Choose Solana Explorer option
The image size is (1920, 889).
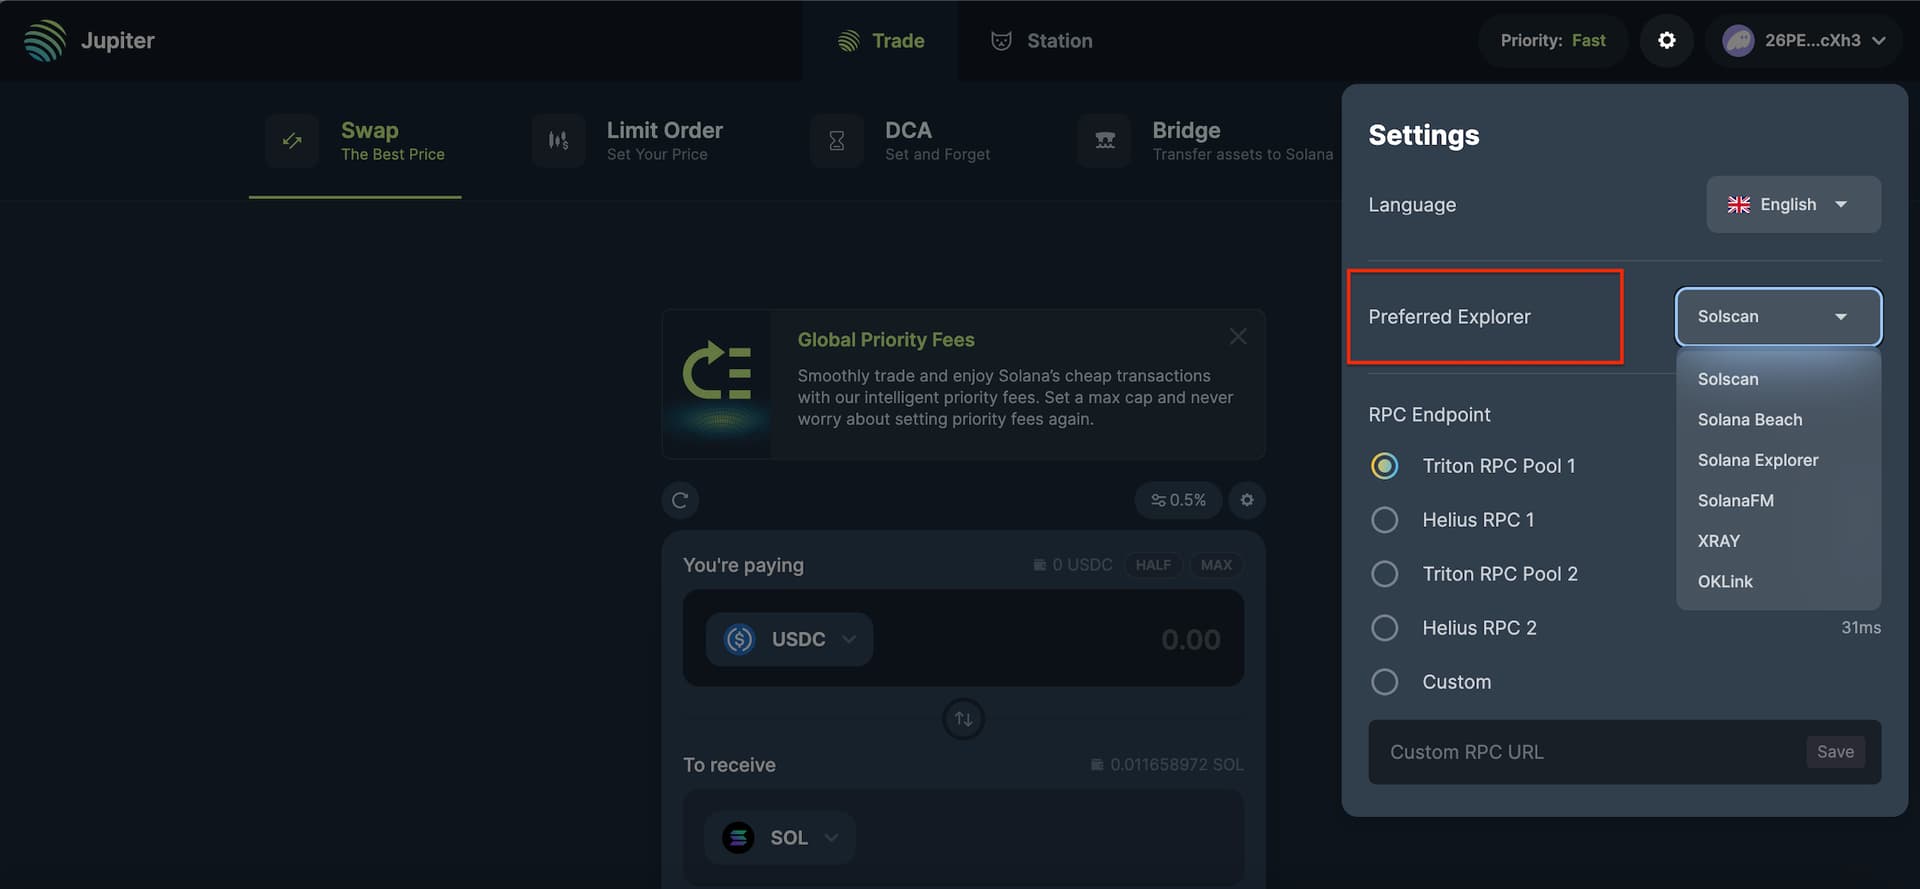(1778, 460)
